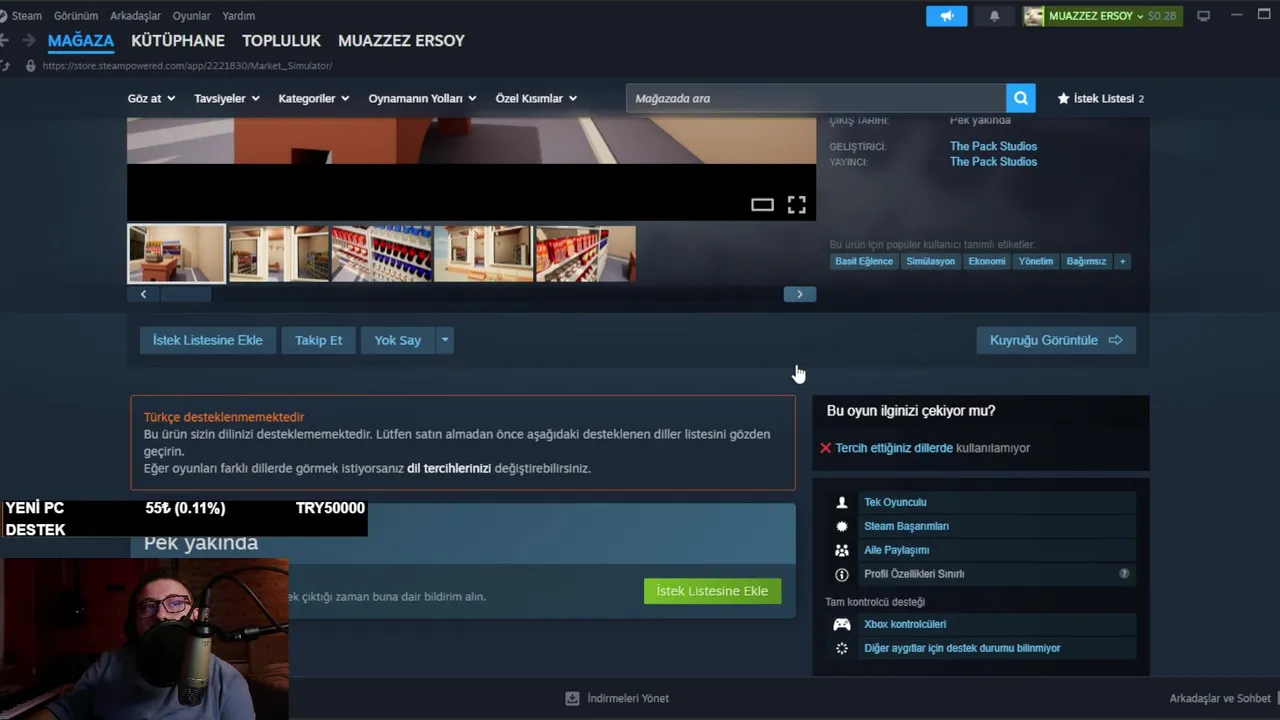The height and width of the screenshot is (720, 1280).
Task: Click the Xbox controller icon
Action: click(842, 624)
